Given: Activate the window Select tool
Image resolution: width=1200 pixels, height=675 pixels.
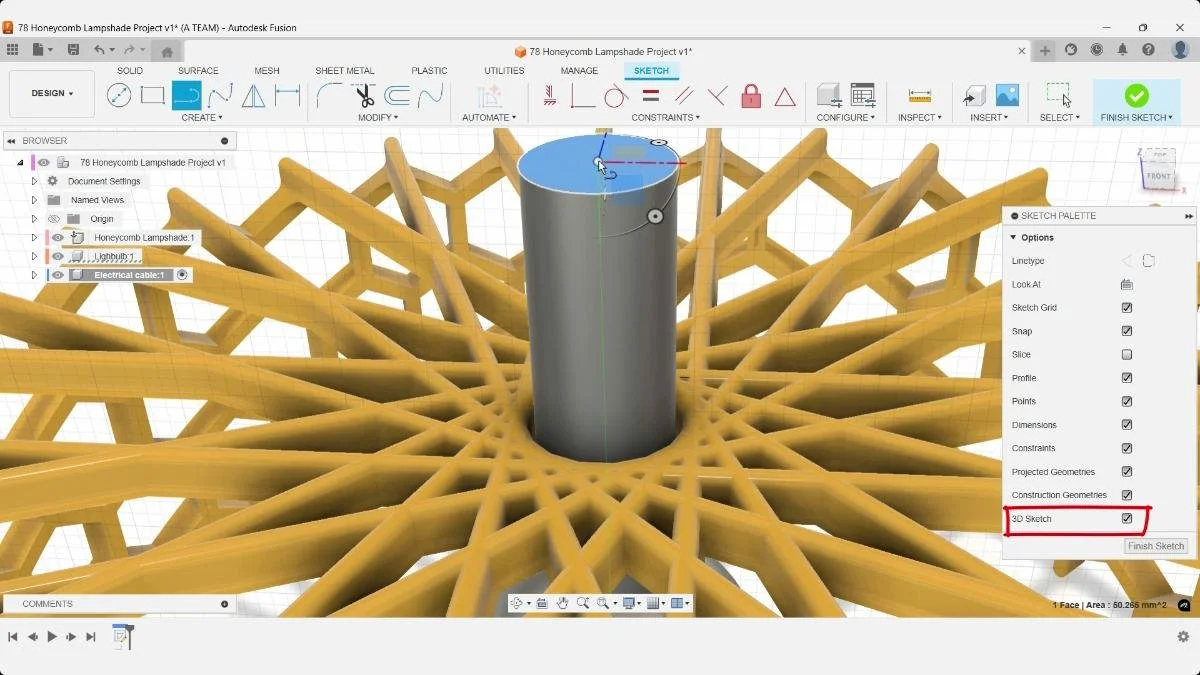Looking at the screenshot, I should point(1059,96).
